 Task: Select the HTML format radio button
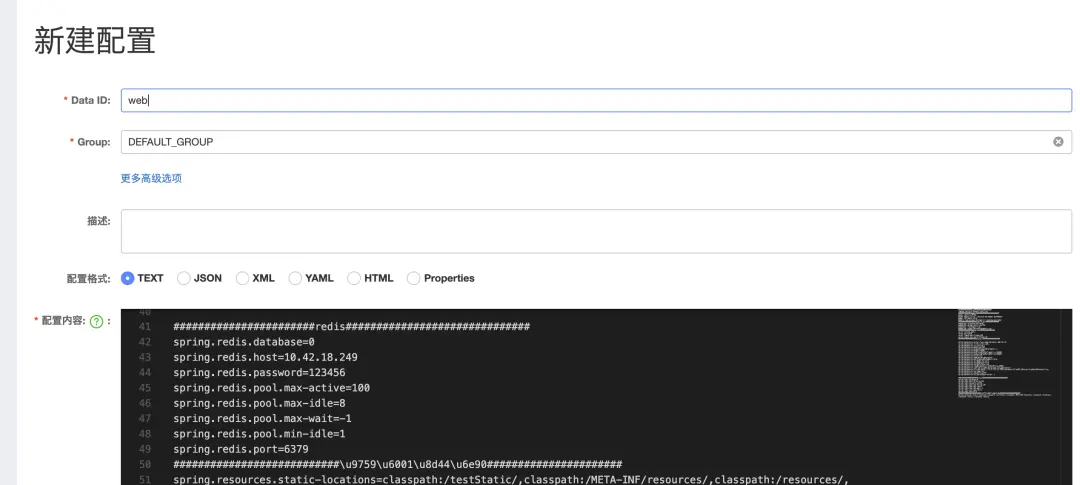tap(354, 278)
